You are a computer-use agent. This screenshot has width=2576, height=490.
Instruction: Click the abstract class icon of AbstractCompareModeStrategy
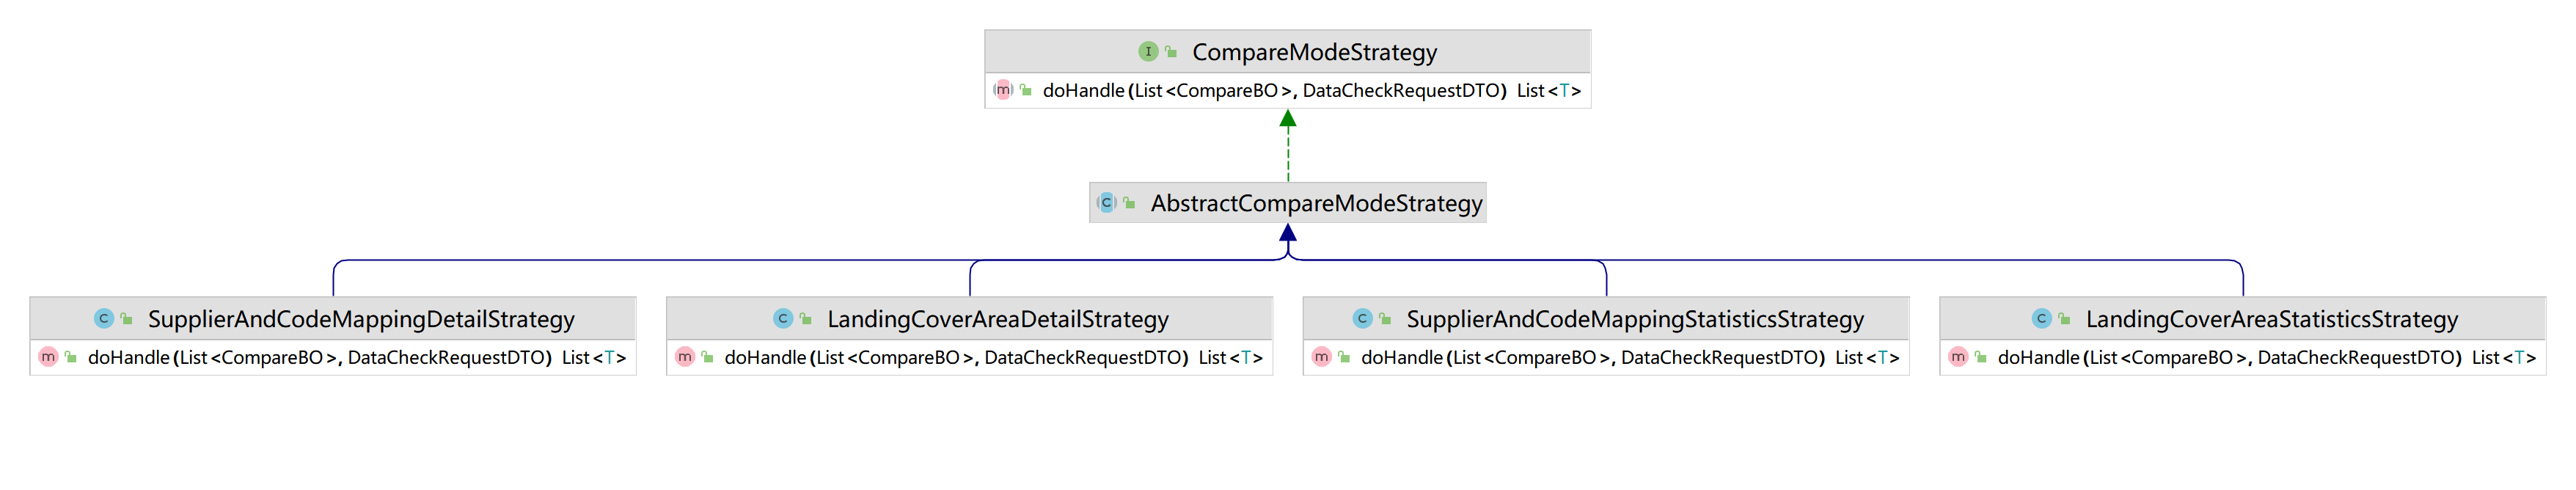pos(1106,203)
